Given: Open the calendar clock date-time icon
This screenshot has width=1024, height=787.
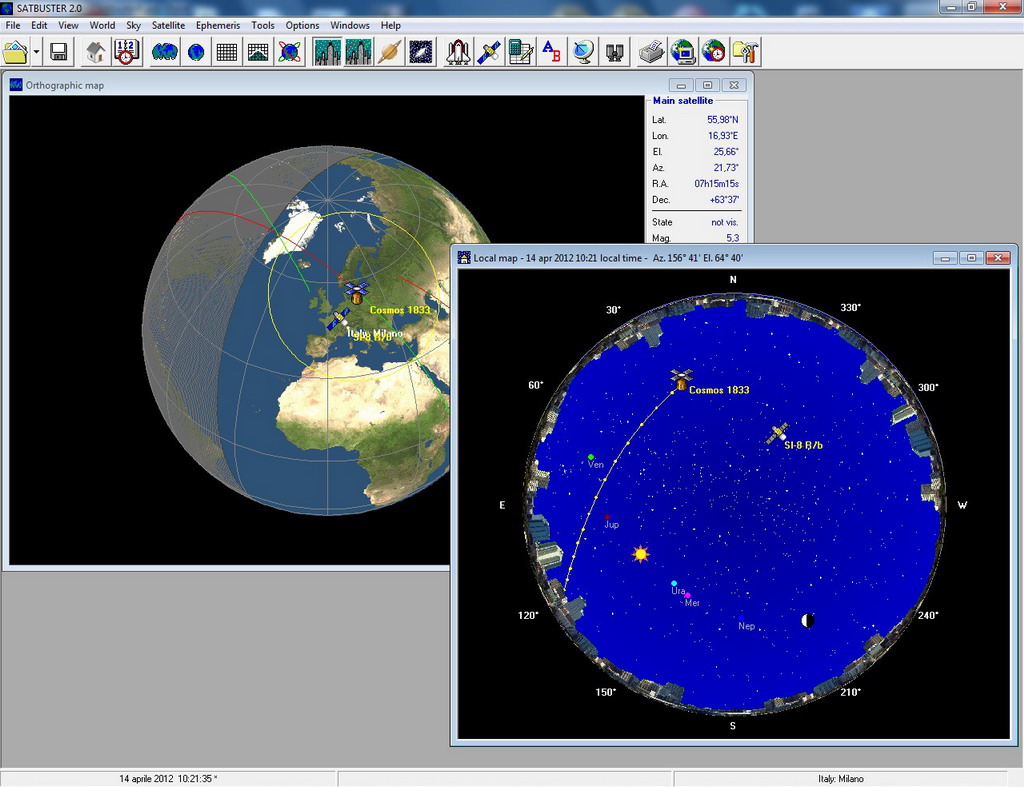Looking at the screenshot, I should click(126, 52).
